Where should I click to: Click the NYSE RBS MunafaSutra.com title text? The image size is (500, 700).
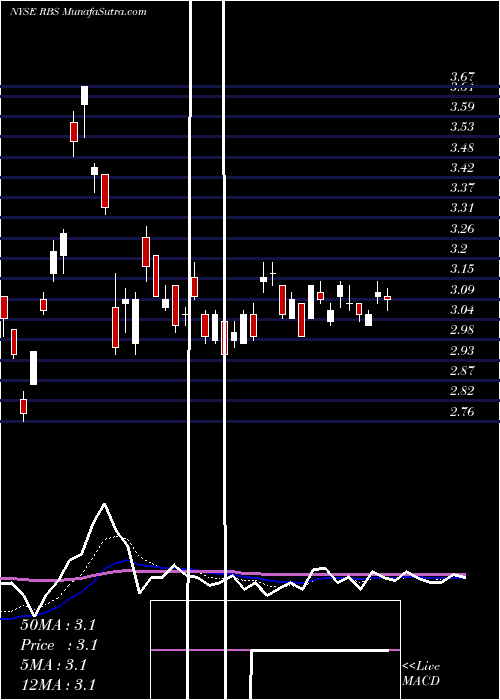(78, 12)
